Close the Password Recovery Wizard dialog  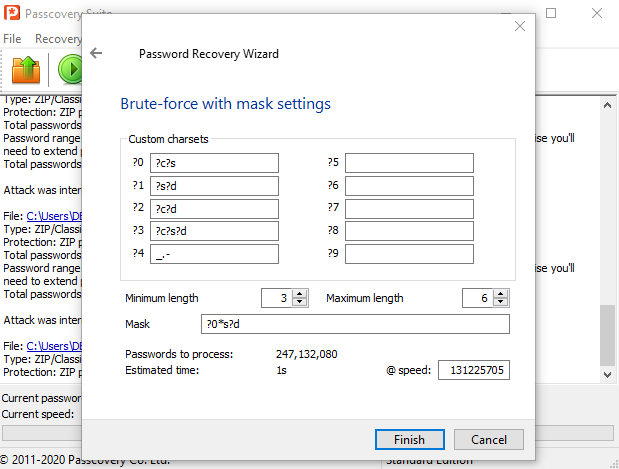pyautogui.click(x=520, y=26)
